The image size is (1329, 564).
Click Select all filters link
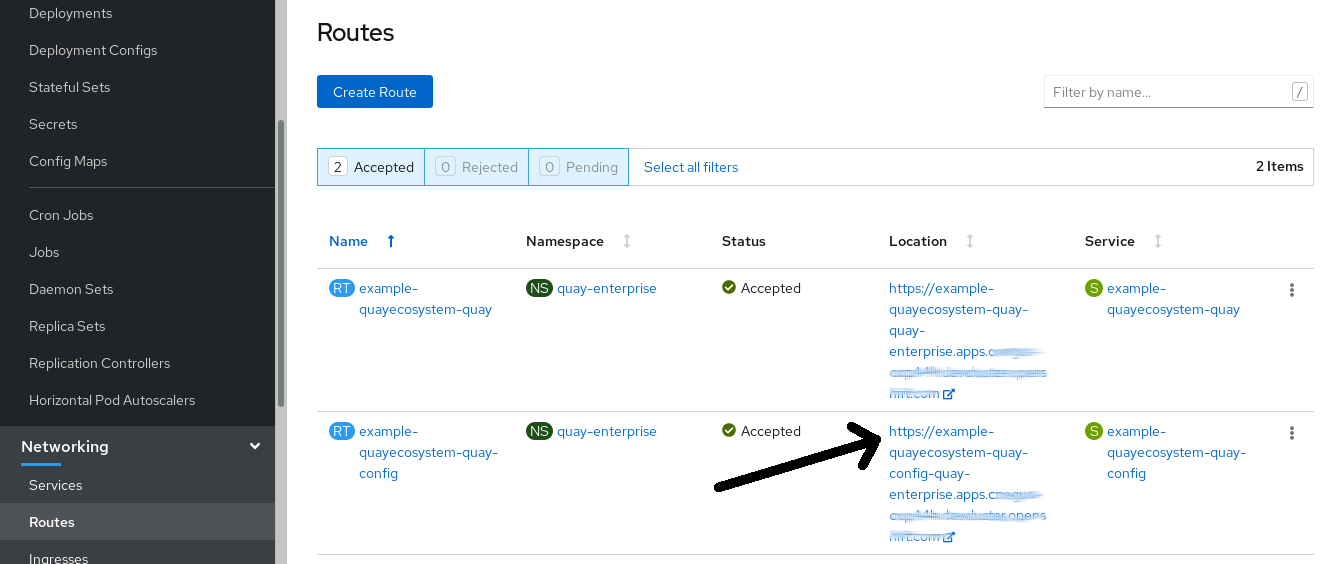coord(691,167)
